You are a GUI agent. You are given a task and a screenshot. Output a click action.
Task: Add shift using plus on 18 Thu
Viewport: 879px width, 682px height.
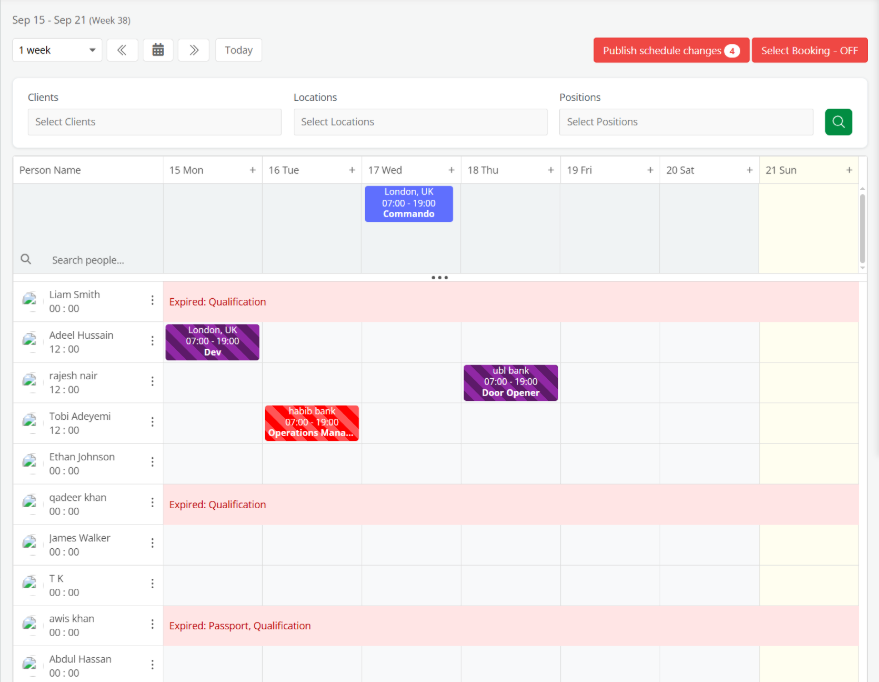point(550,170)
